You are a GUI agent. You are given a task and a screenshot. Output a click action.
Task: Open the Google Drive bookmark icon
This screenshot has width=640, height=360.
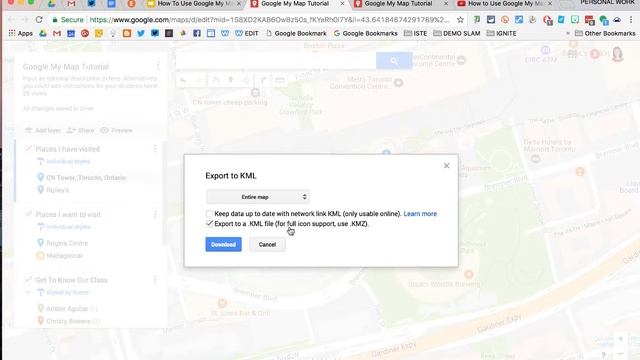pos(43,33)
